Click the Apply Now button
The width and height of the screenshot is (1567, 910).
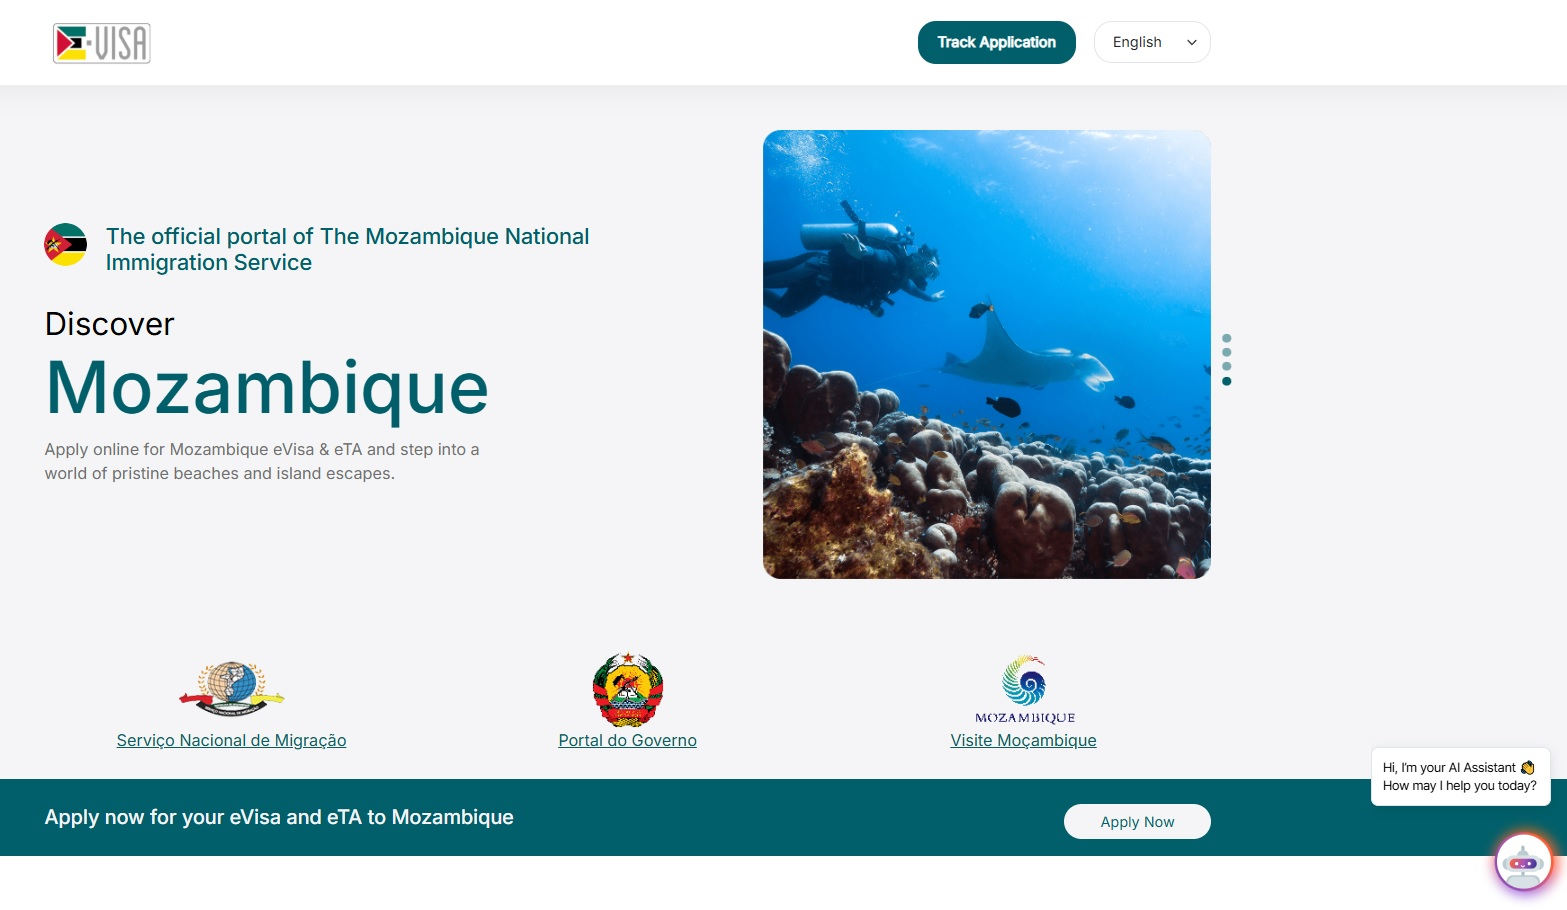[1136, 821]
